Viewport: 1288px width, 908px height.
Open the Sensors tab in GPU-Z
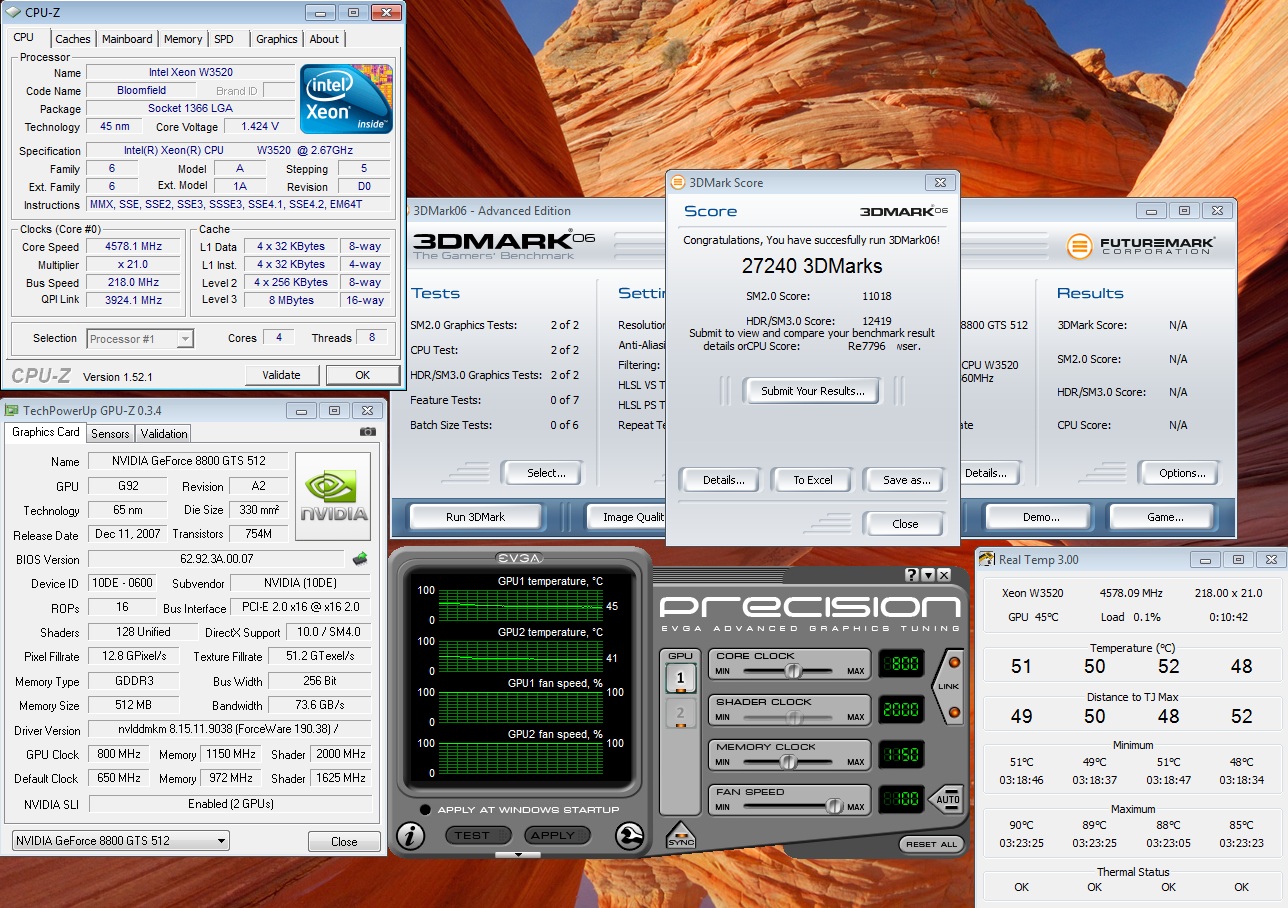[110, 433]
